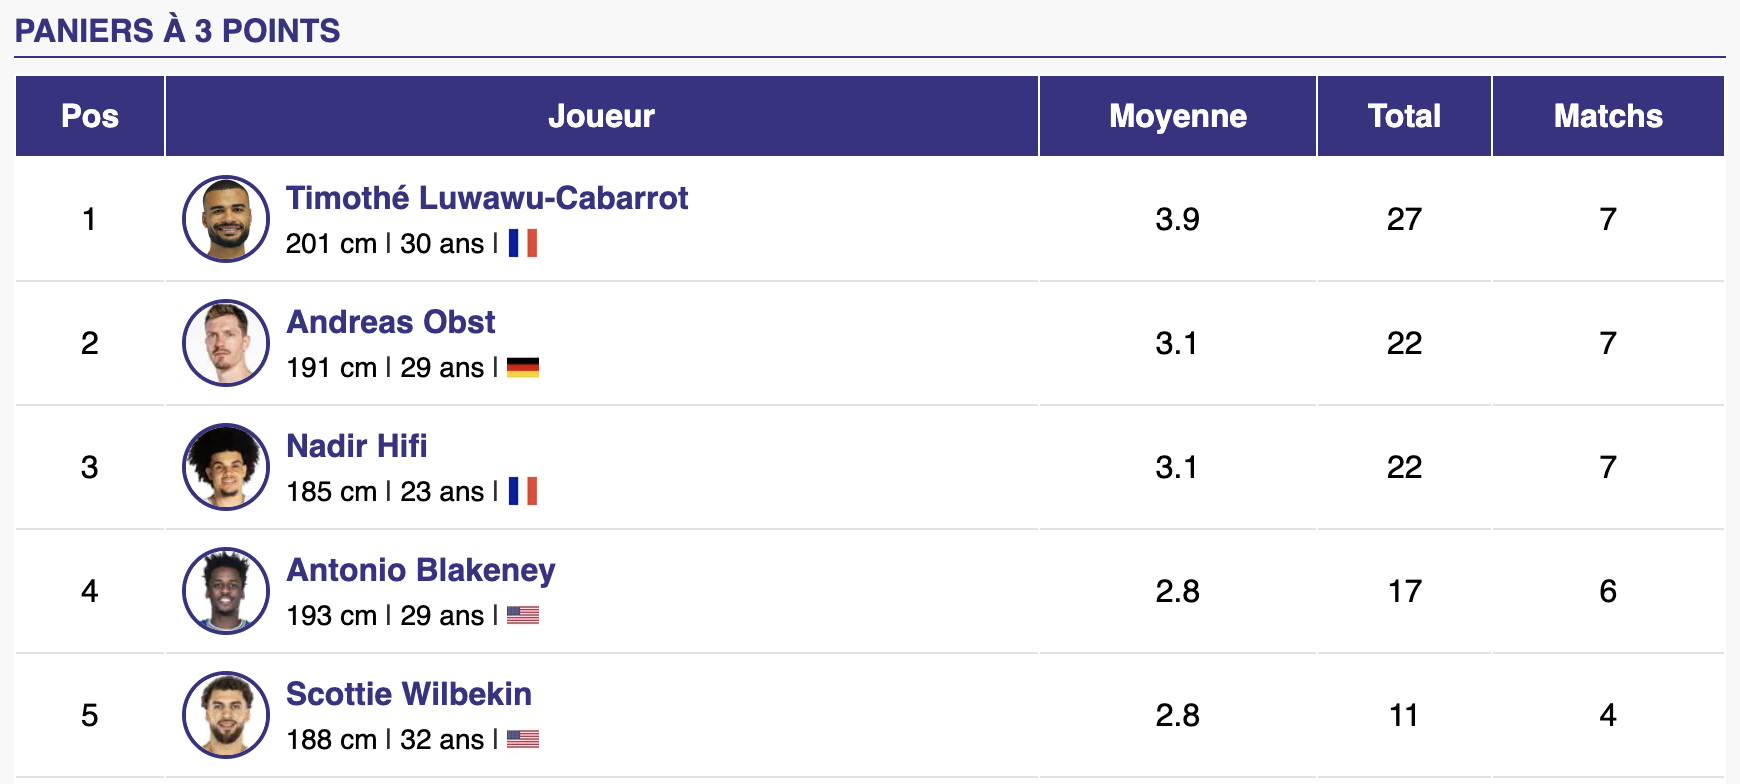Click French flag icon beside Luwawu-Cabarrot
This screenshot has height=784, width=1740.
(x=522, y=243)
